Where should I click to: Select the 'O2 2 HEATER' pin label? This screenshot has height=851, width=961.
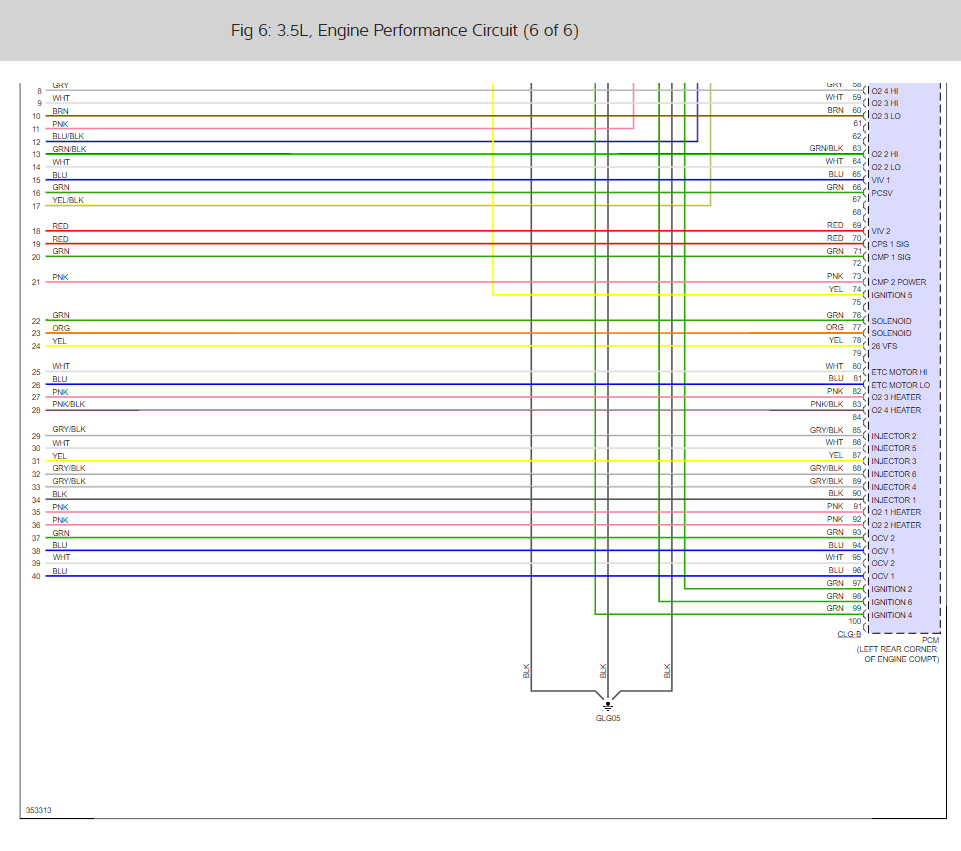[x=896, y=525]
